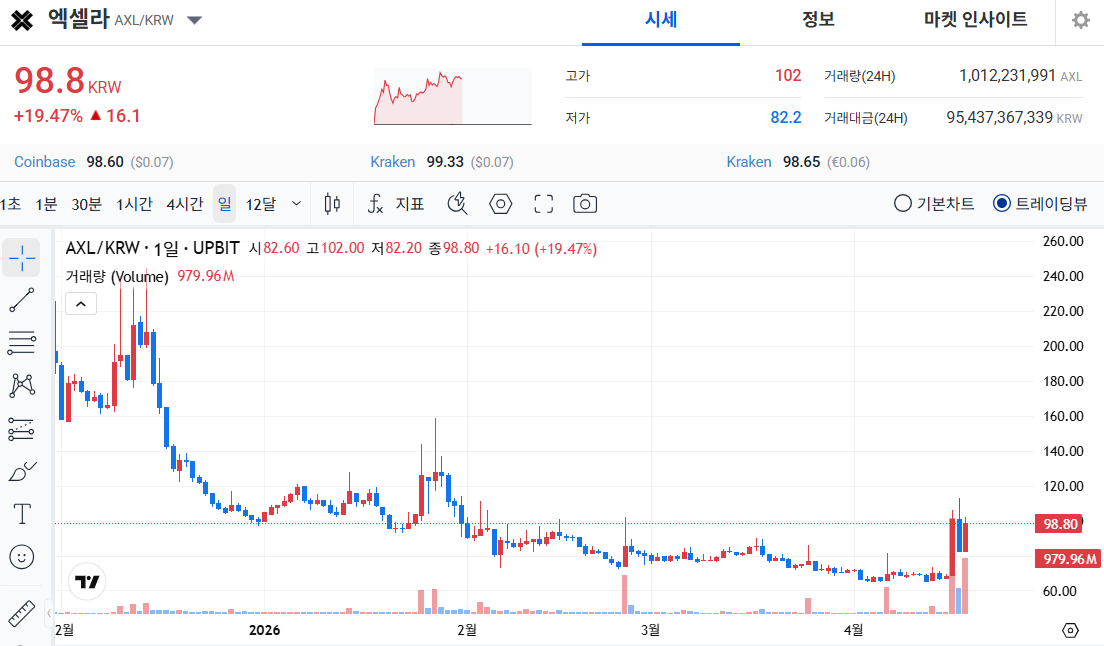Collapse the indicator legend caret button
Screen dimensions: 1104x646
(x=81, y=304)
